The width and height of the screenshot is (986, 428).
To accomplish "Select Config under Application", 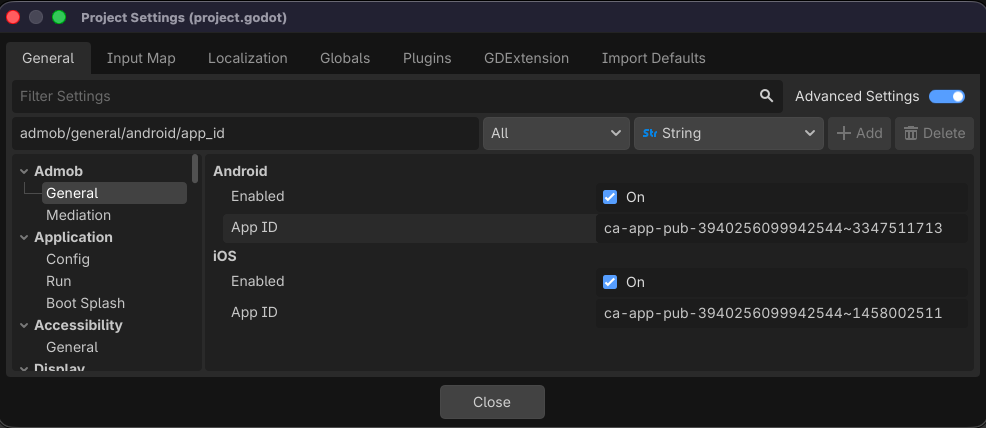I will coord(68,259).
